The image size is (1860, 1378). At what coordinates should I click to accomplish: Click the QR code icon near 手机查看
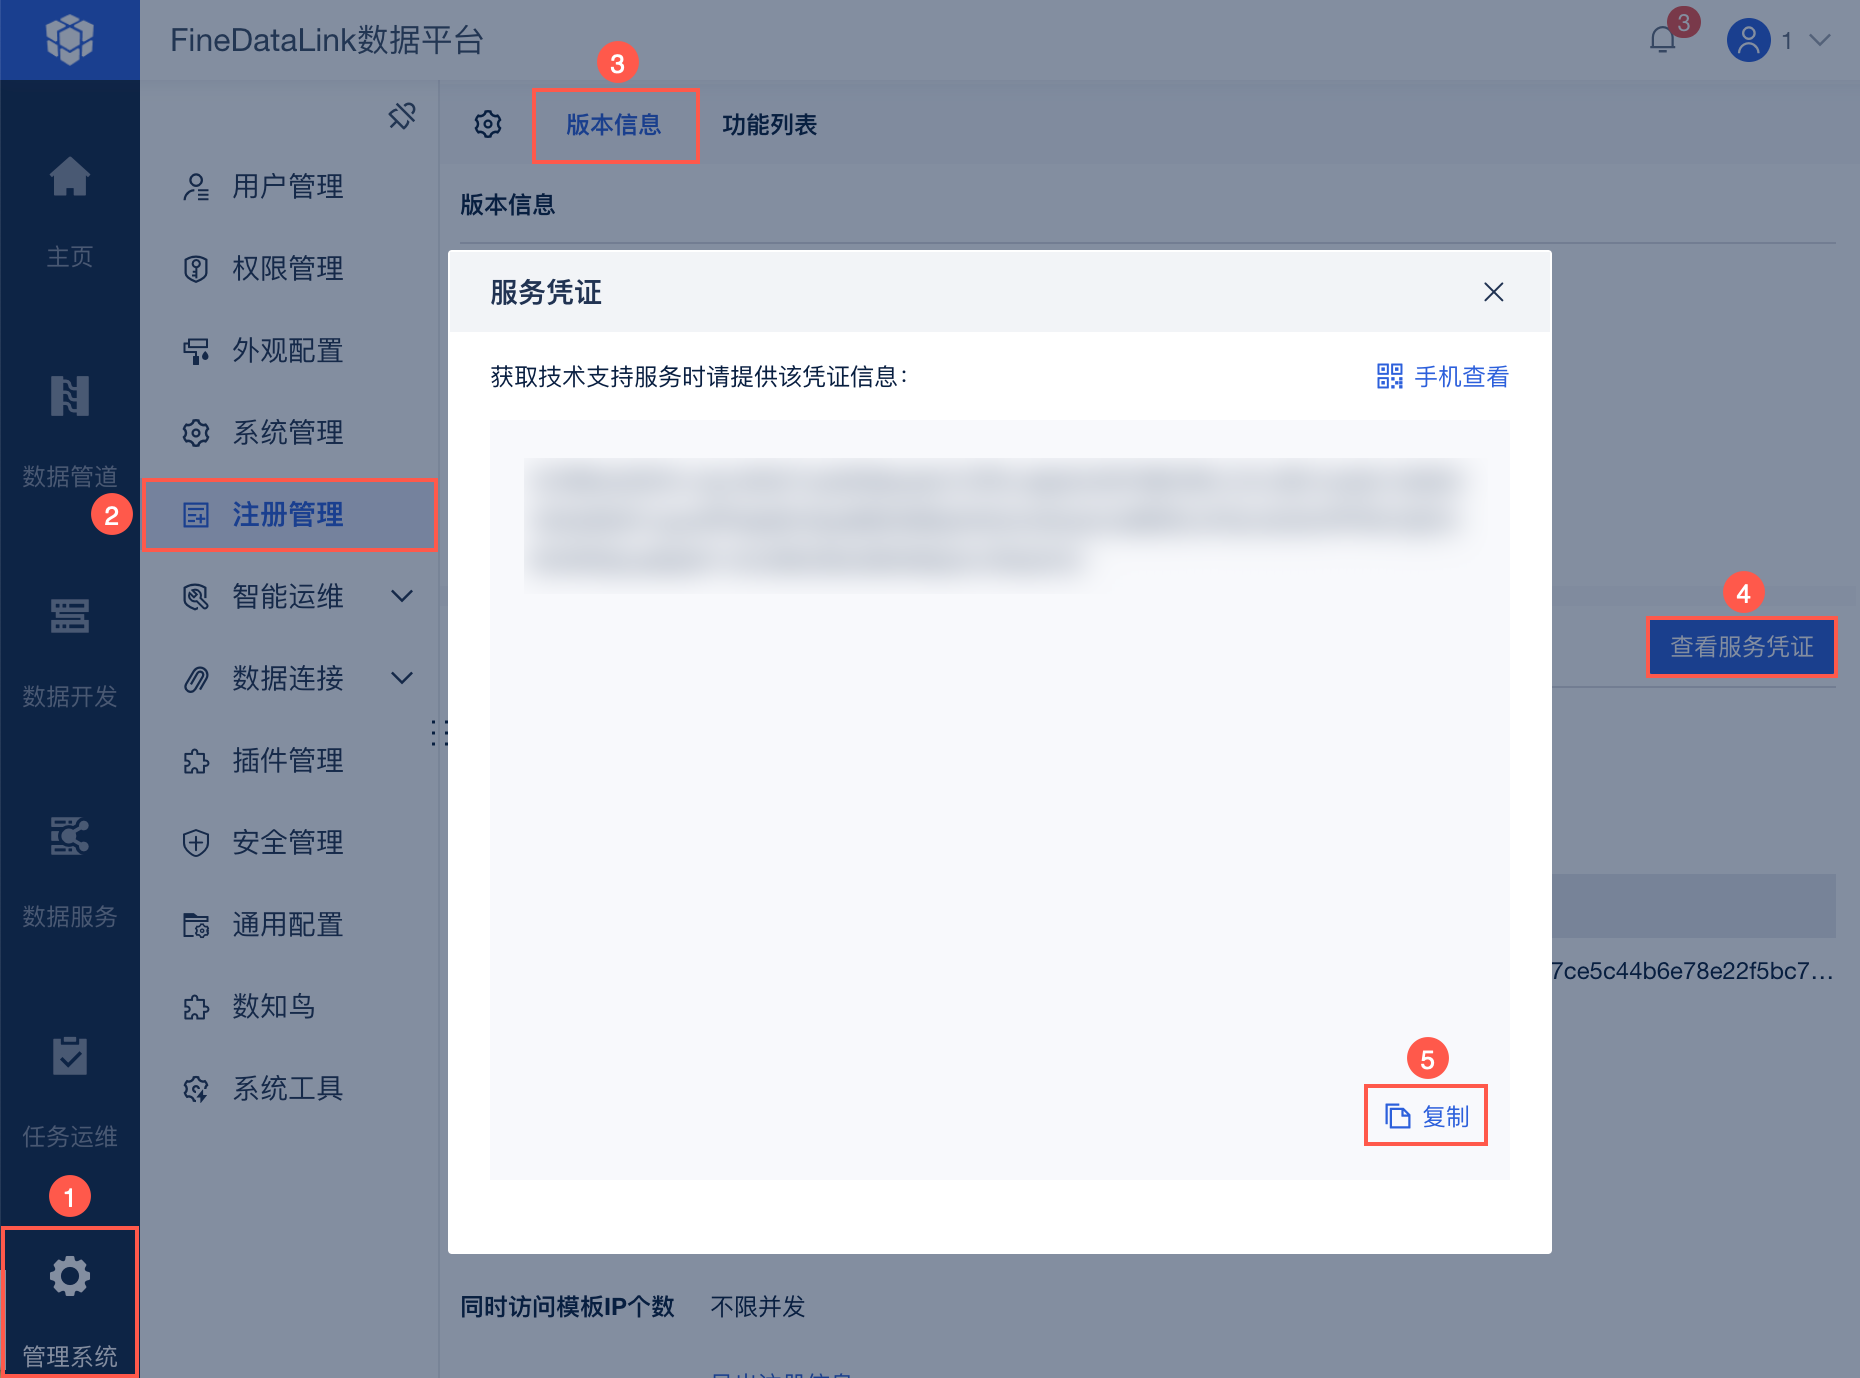pos(1390,376)
